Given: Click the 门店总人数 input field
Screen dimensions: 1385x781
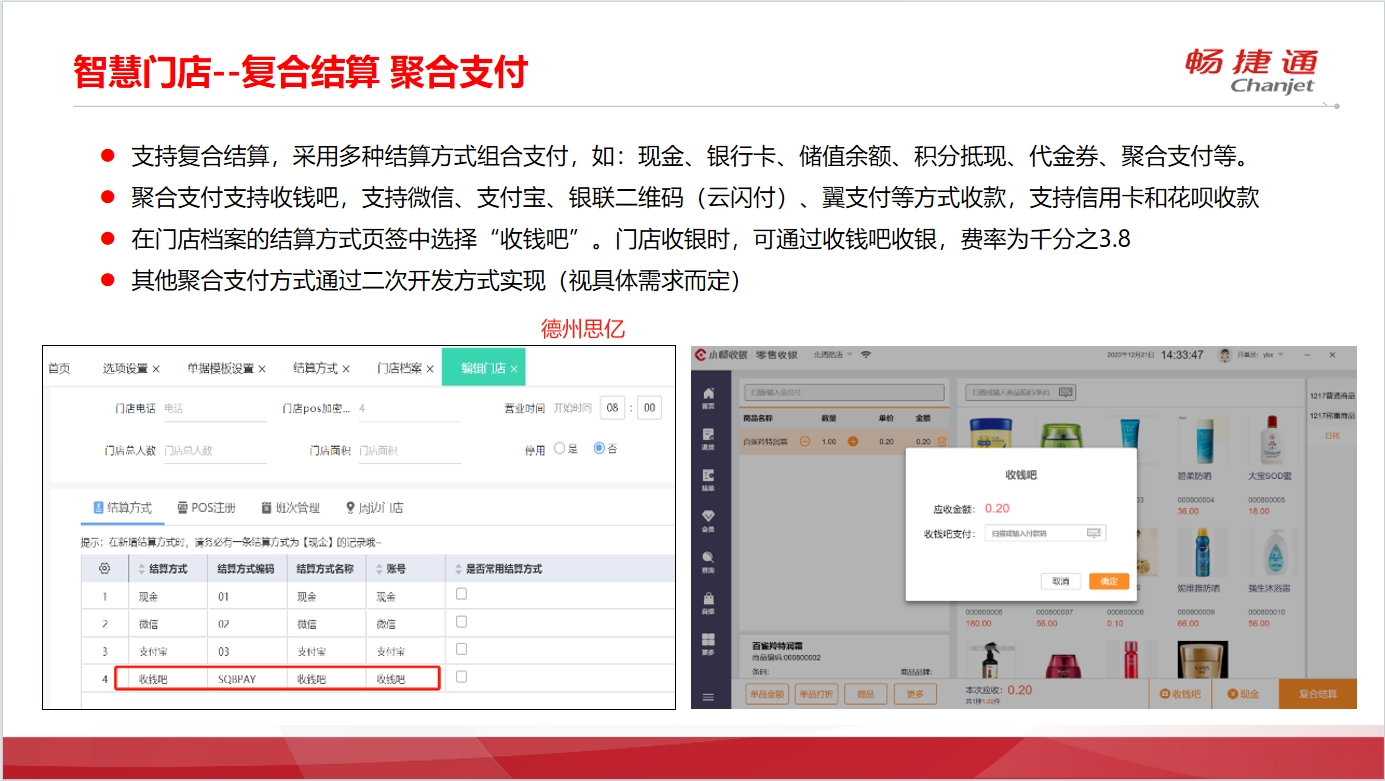Looking at the screenshot, I should pyautogui.click(x=213, y=450).
